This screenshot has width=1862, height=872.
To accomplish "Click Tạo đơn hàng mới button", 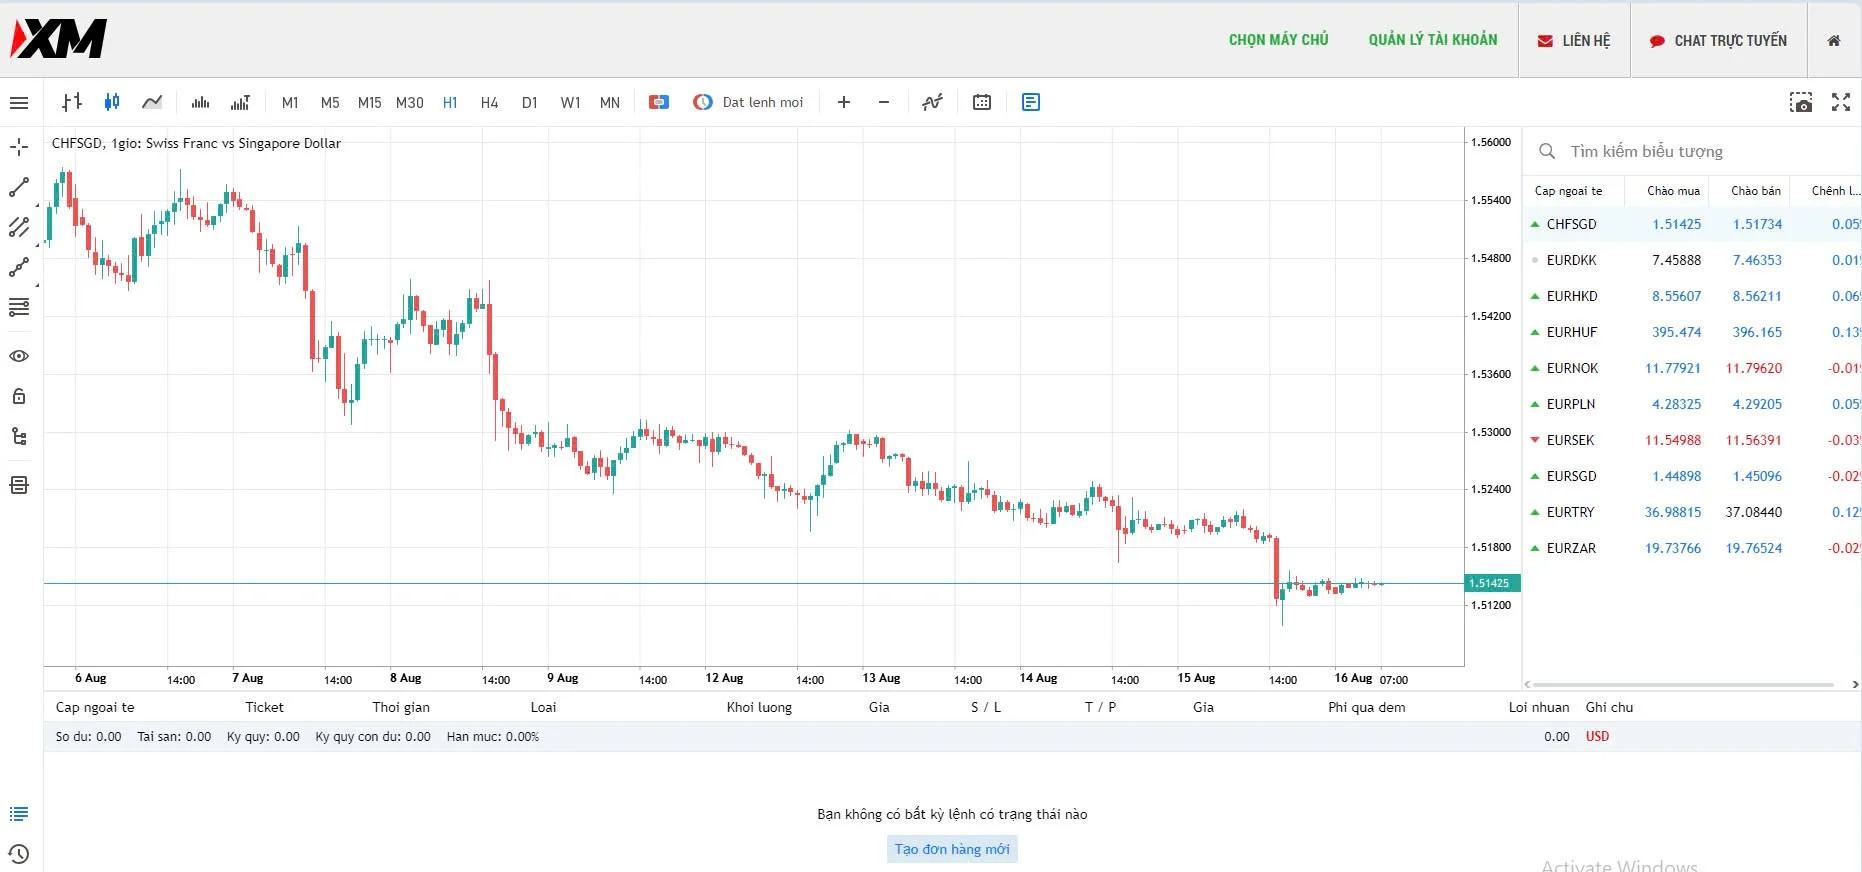I will (x=952, y=849).
